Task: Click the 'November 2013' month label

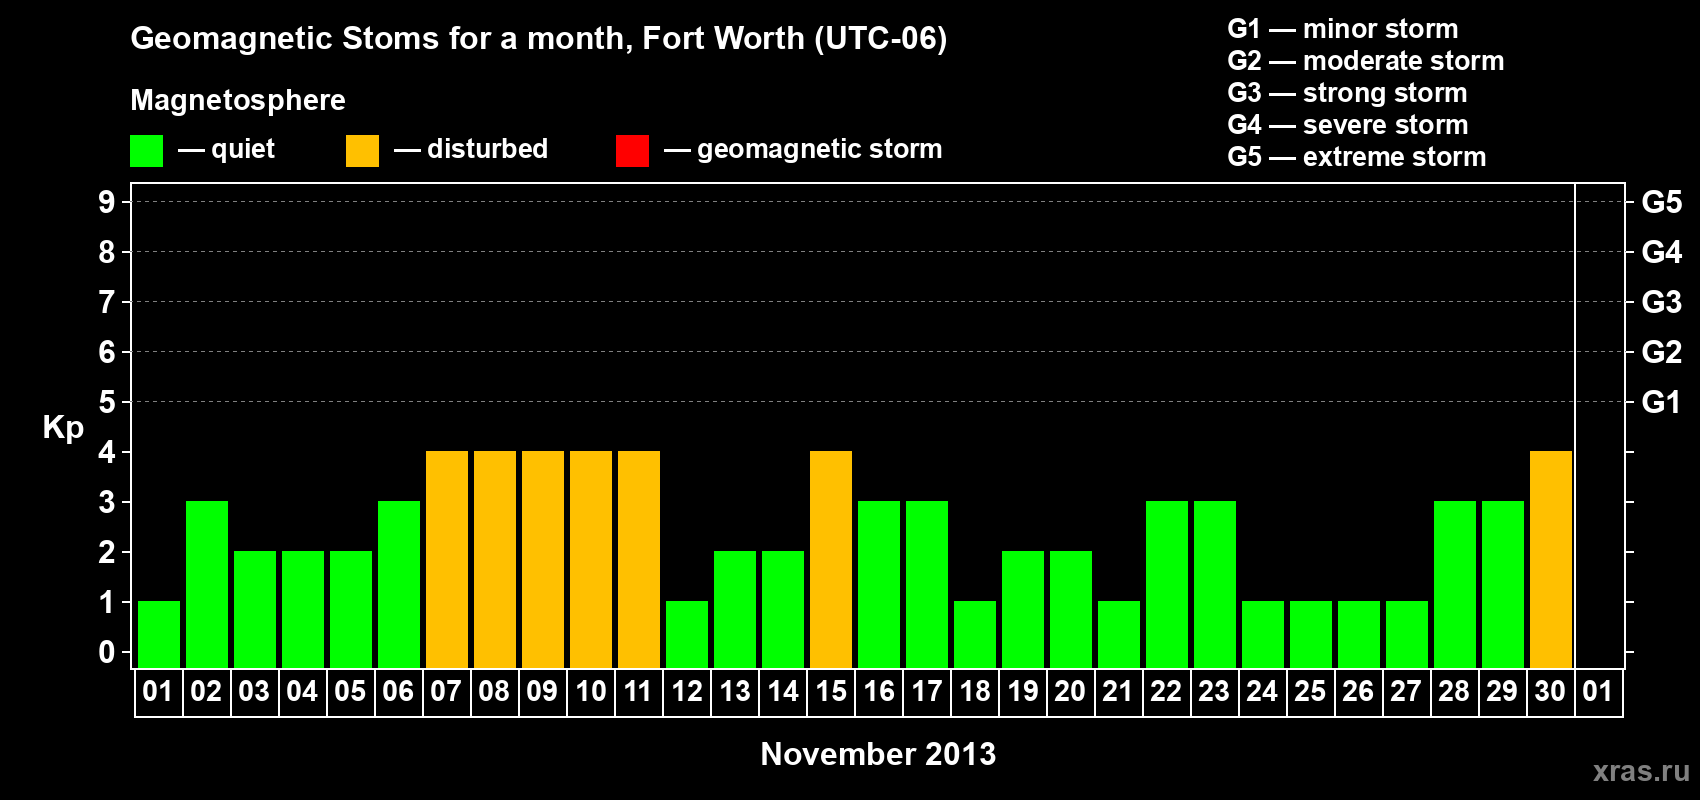Action: [878, 754]
